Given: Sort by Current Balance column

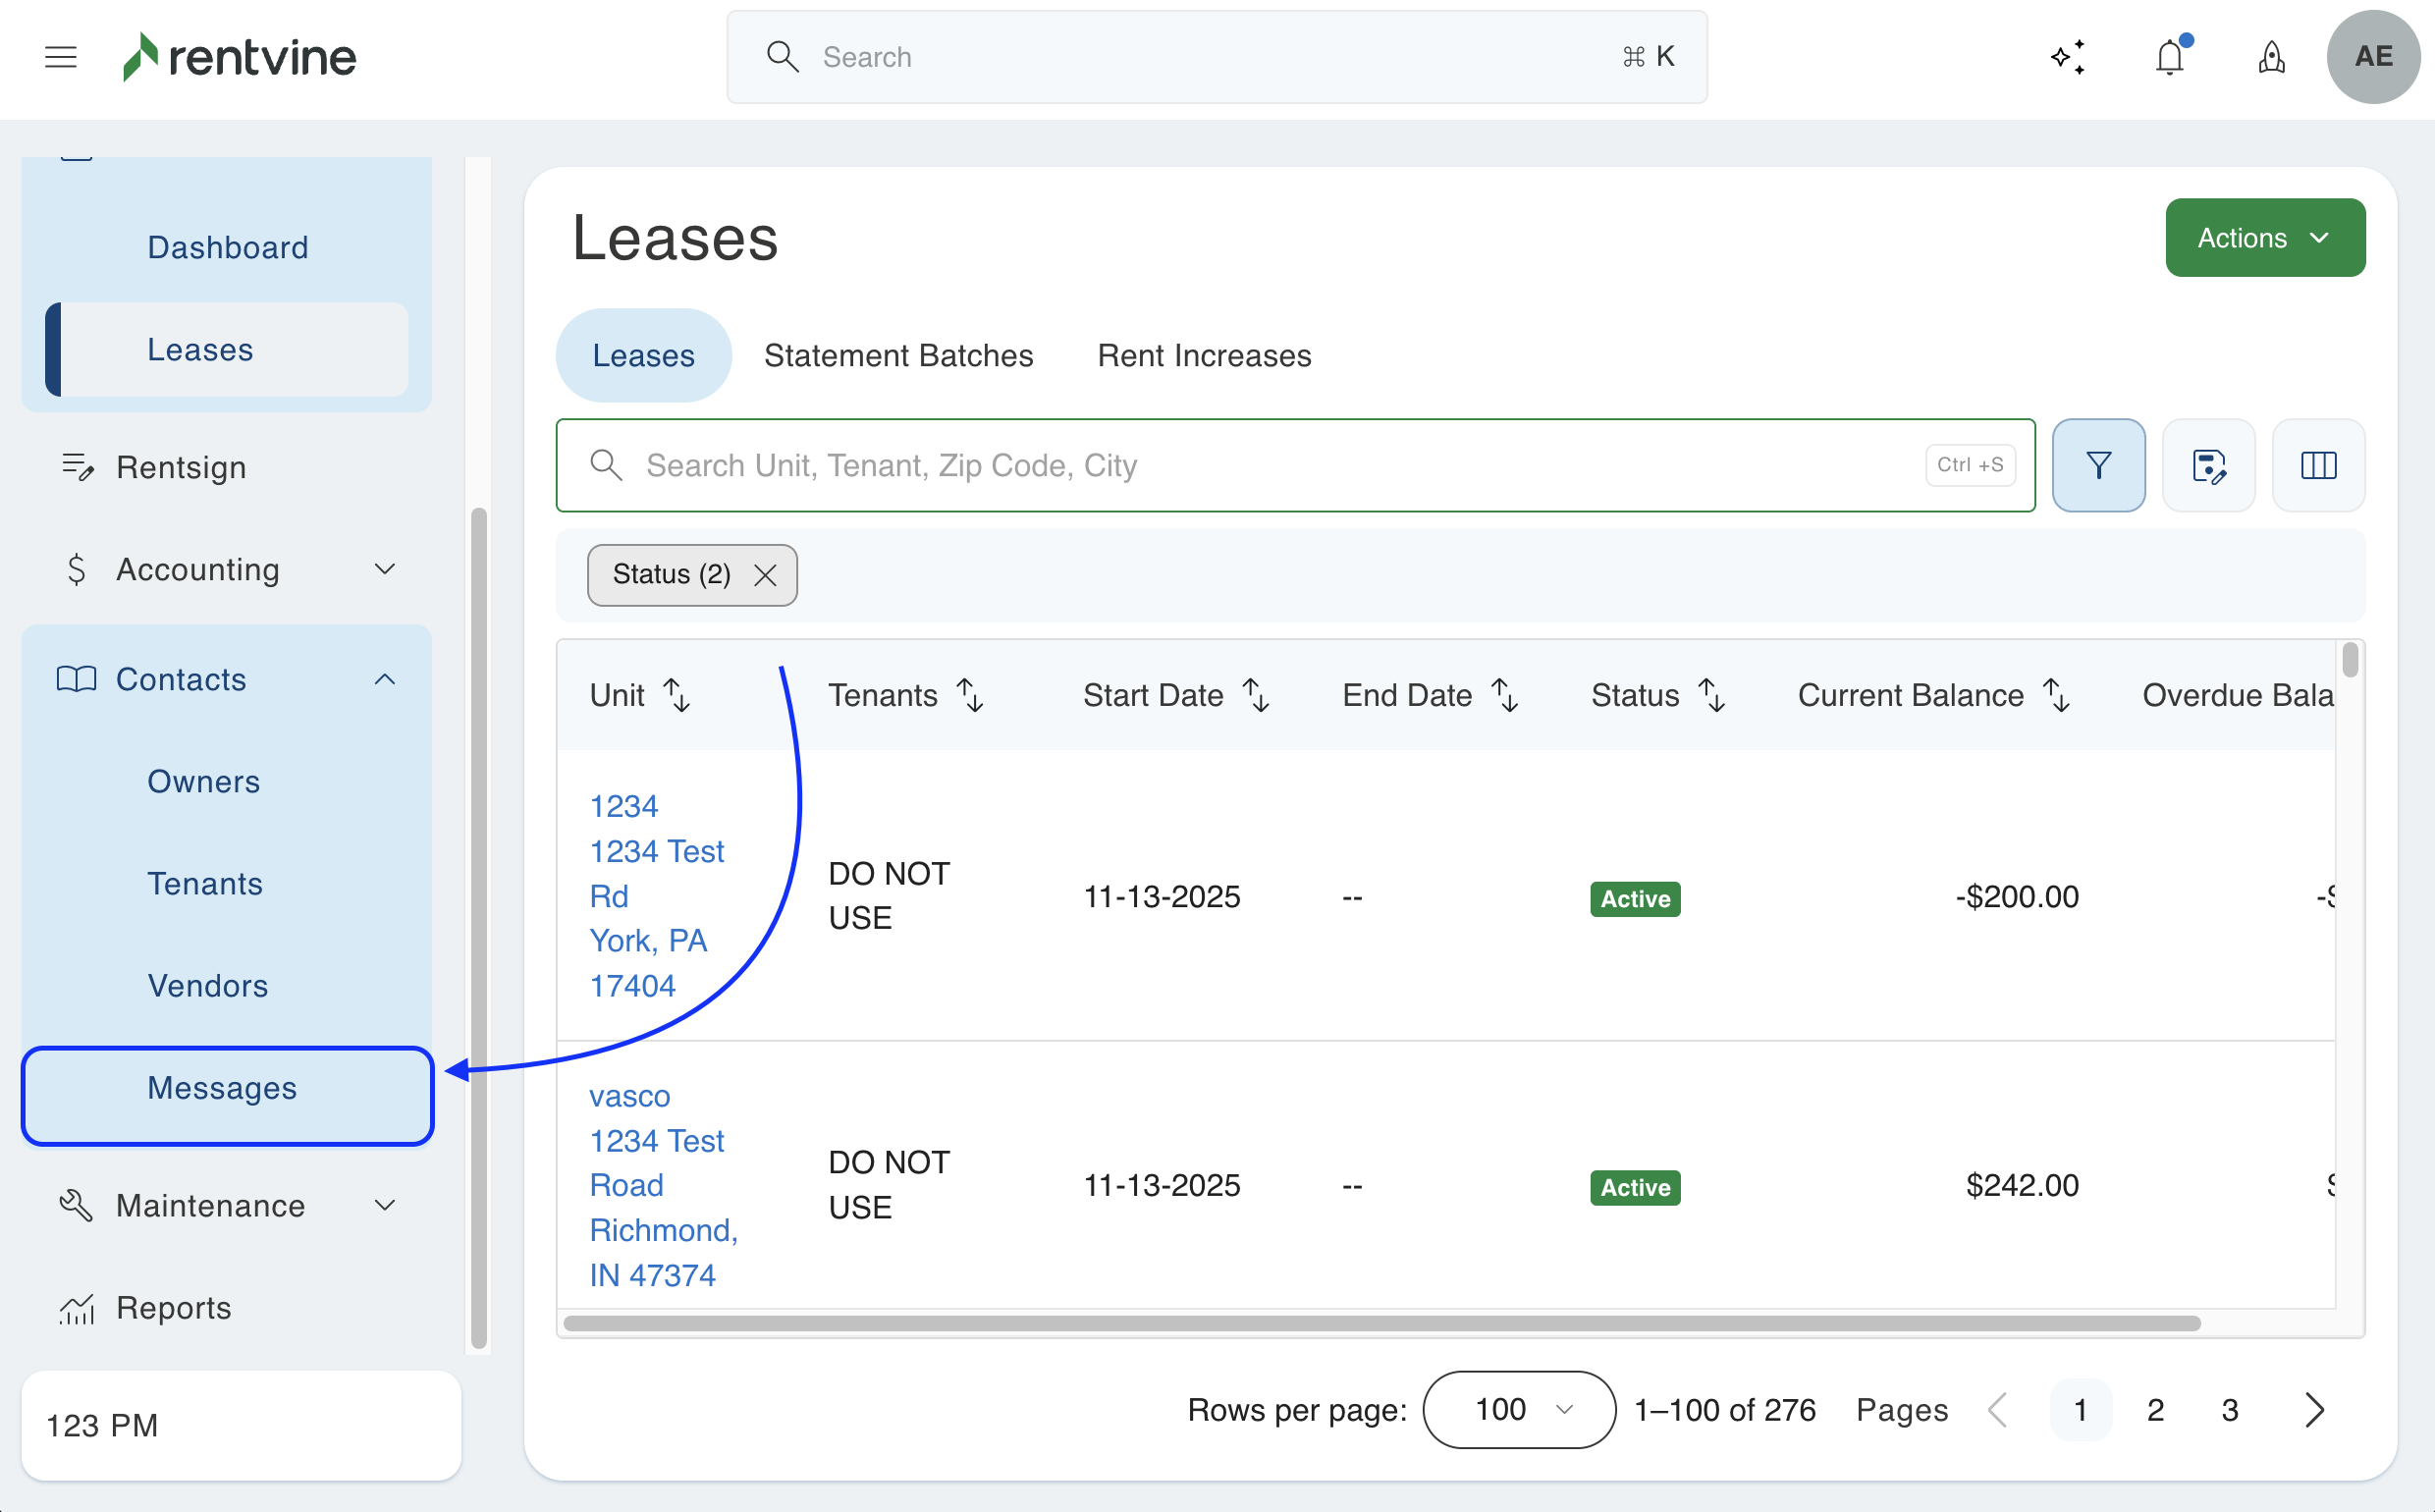Looking at the screenshot, I should [x=2055, y=695].
